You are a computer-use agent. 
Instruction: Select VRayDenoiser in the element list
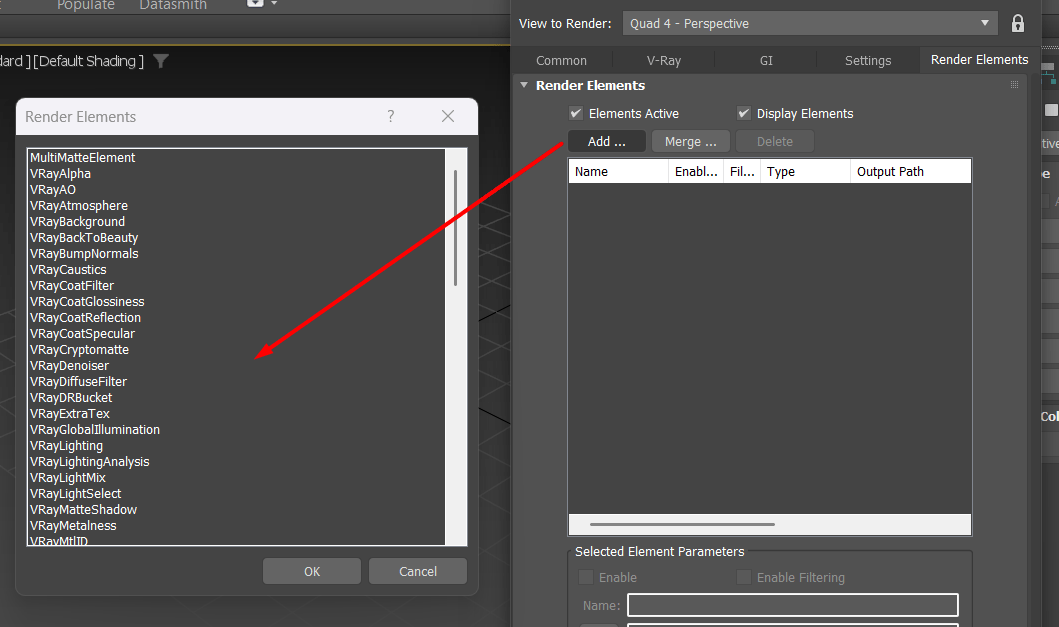click(69, 365)
